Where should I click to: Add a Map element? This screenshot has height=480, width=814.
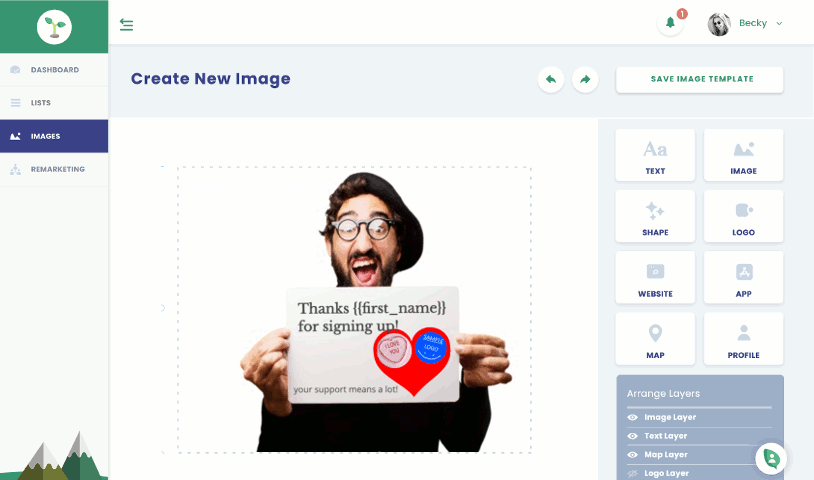pyautogui.click(x=655, y=339)
